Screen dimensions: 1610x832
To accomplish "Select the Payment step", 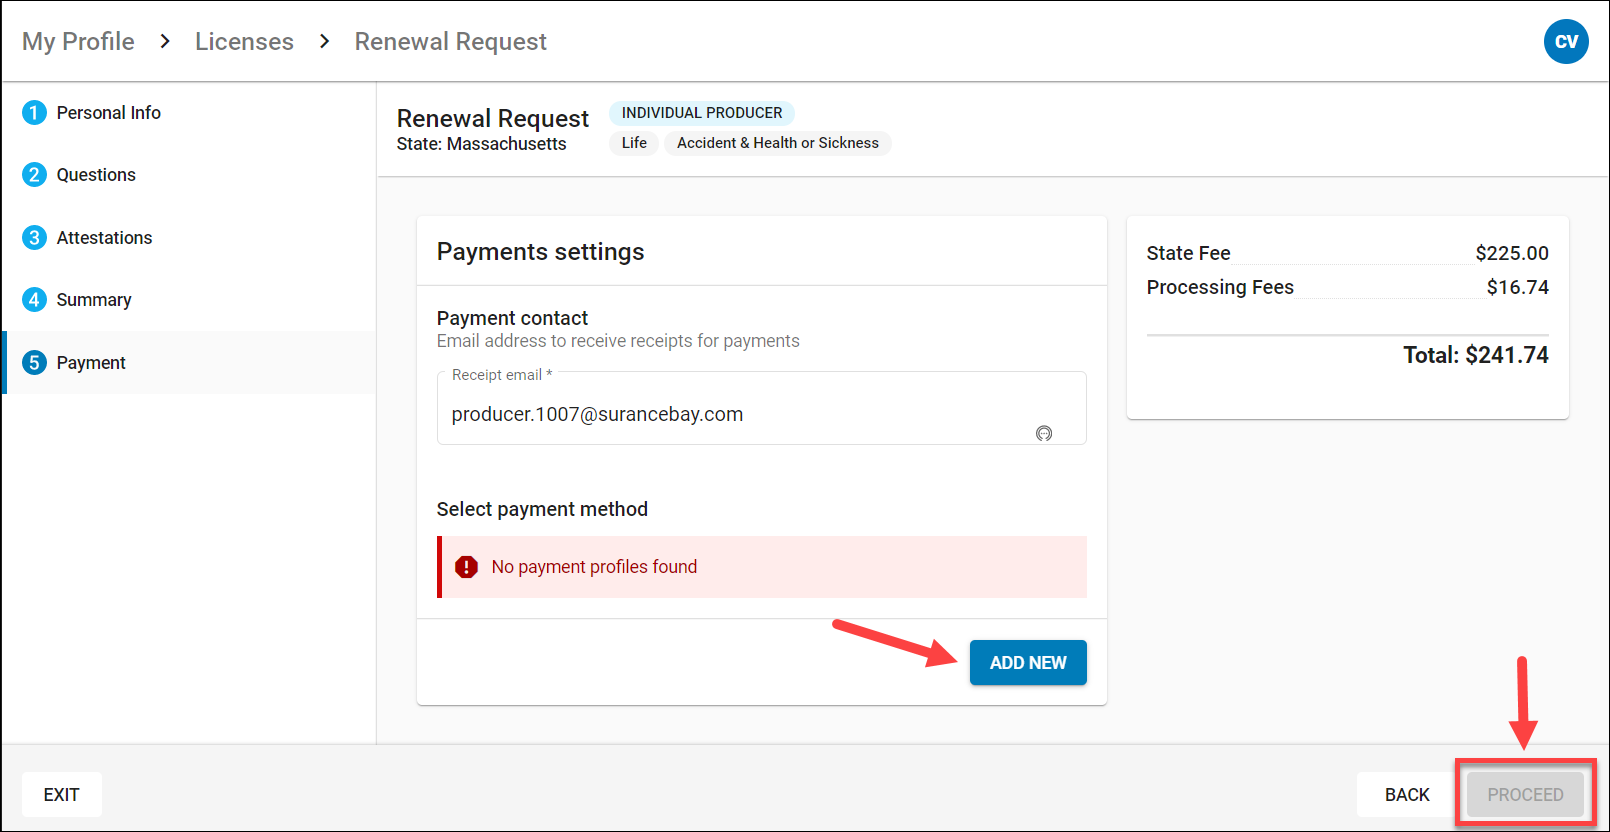I will (x=189, y=362).
